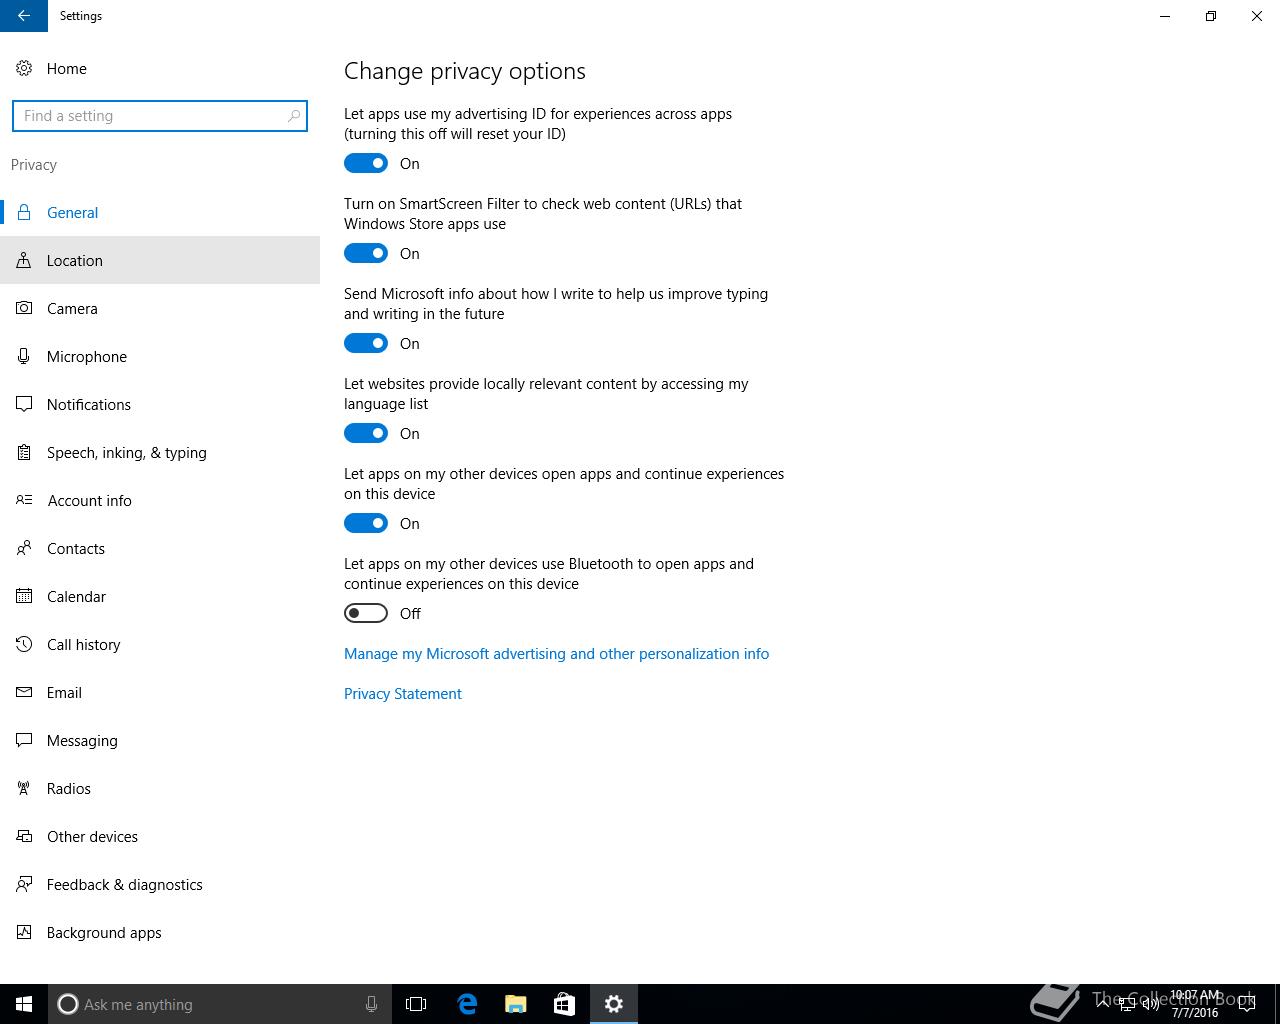Click the back arrow in Settings title bar
This screenshot has width=1280, height=1024.
[x=24, y=16]
